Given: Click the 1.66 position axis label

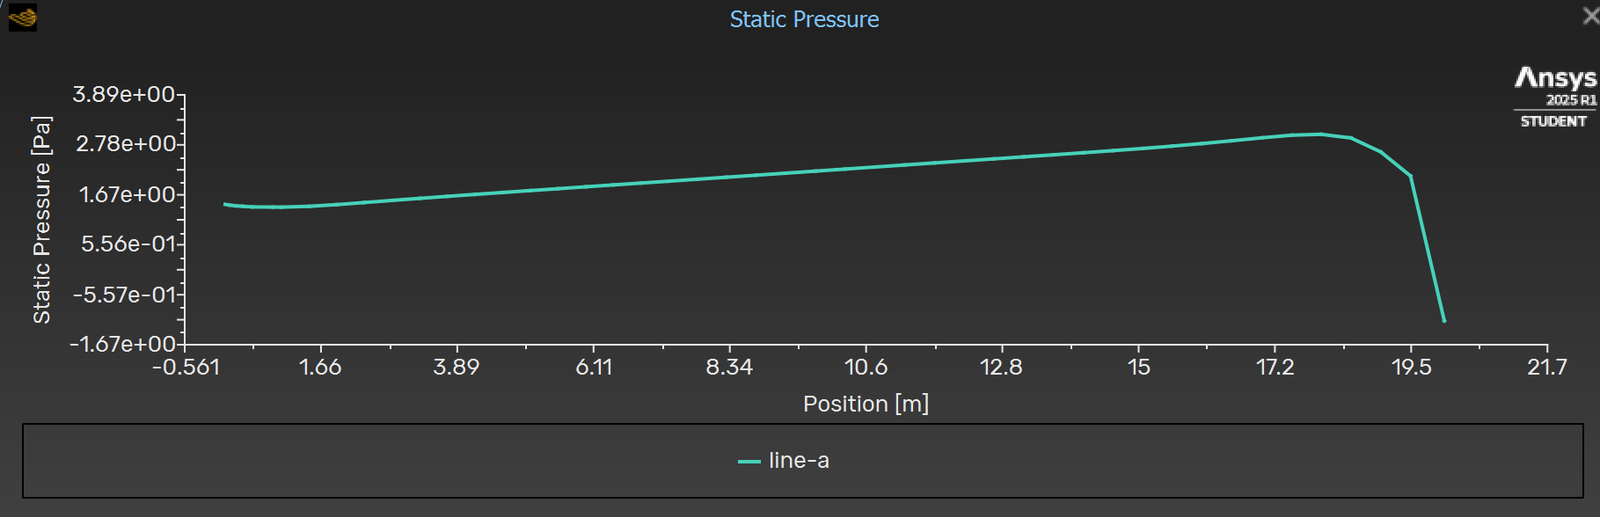Looking at the screenshot, I should point(320,367).
